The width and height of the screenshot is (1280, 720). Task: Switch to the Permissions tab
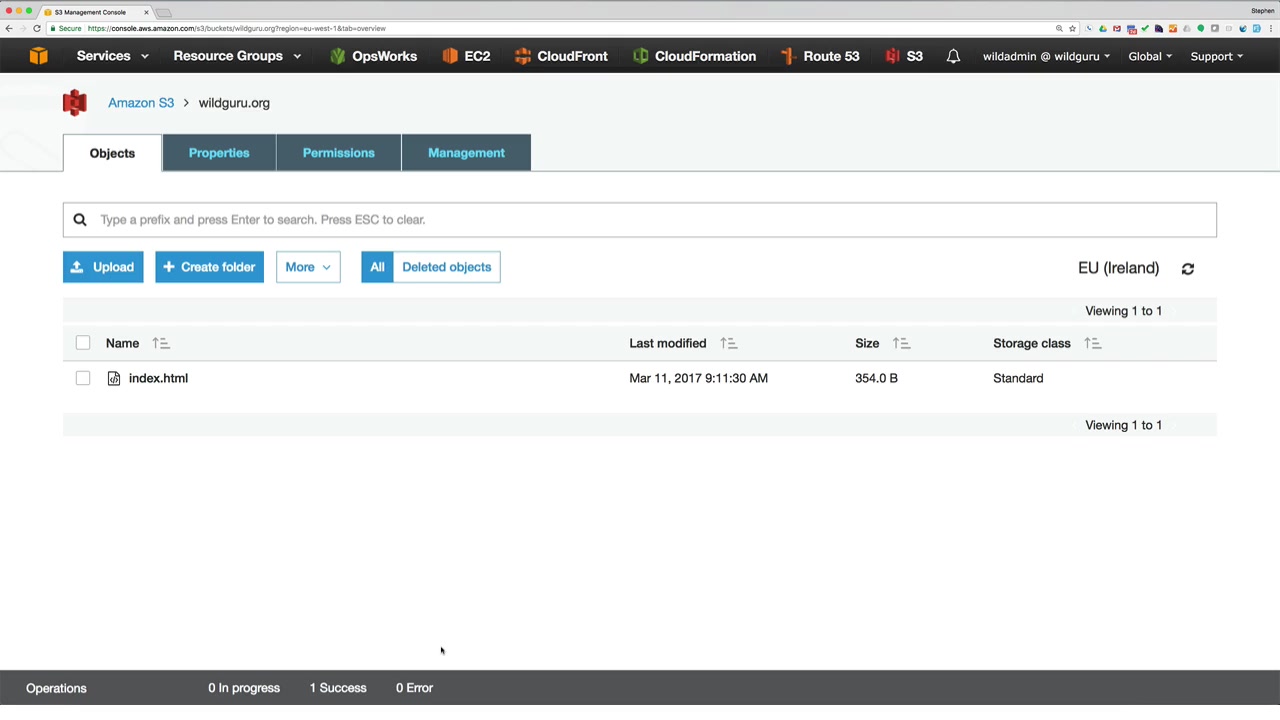tap(339, 153)
